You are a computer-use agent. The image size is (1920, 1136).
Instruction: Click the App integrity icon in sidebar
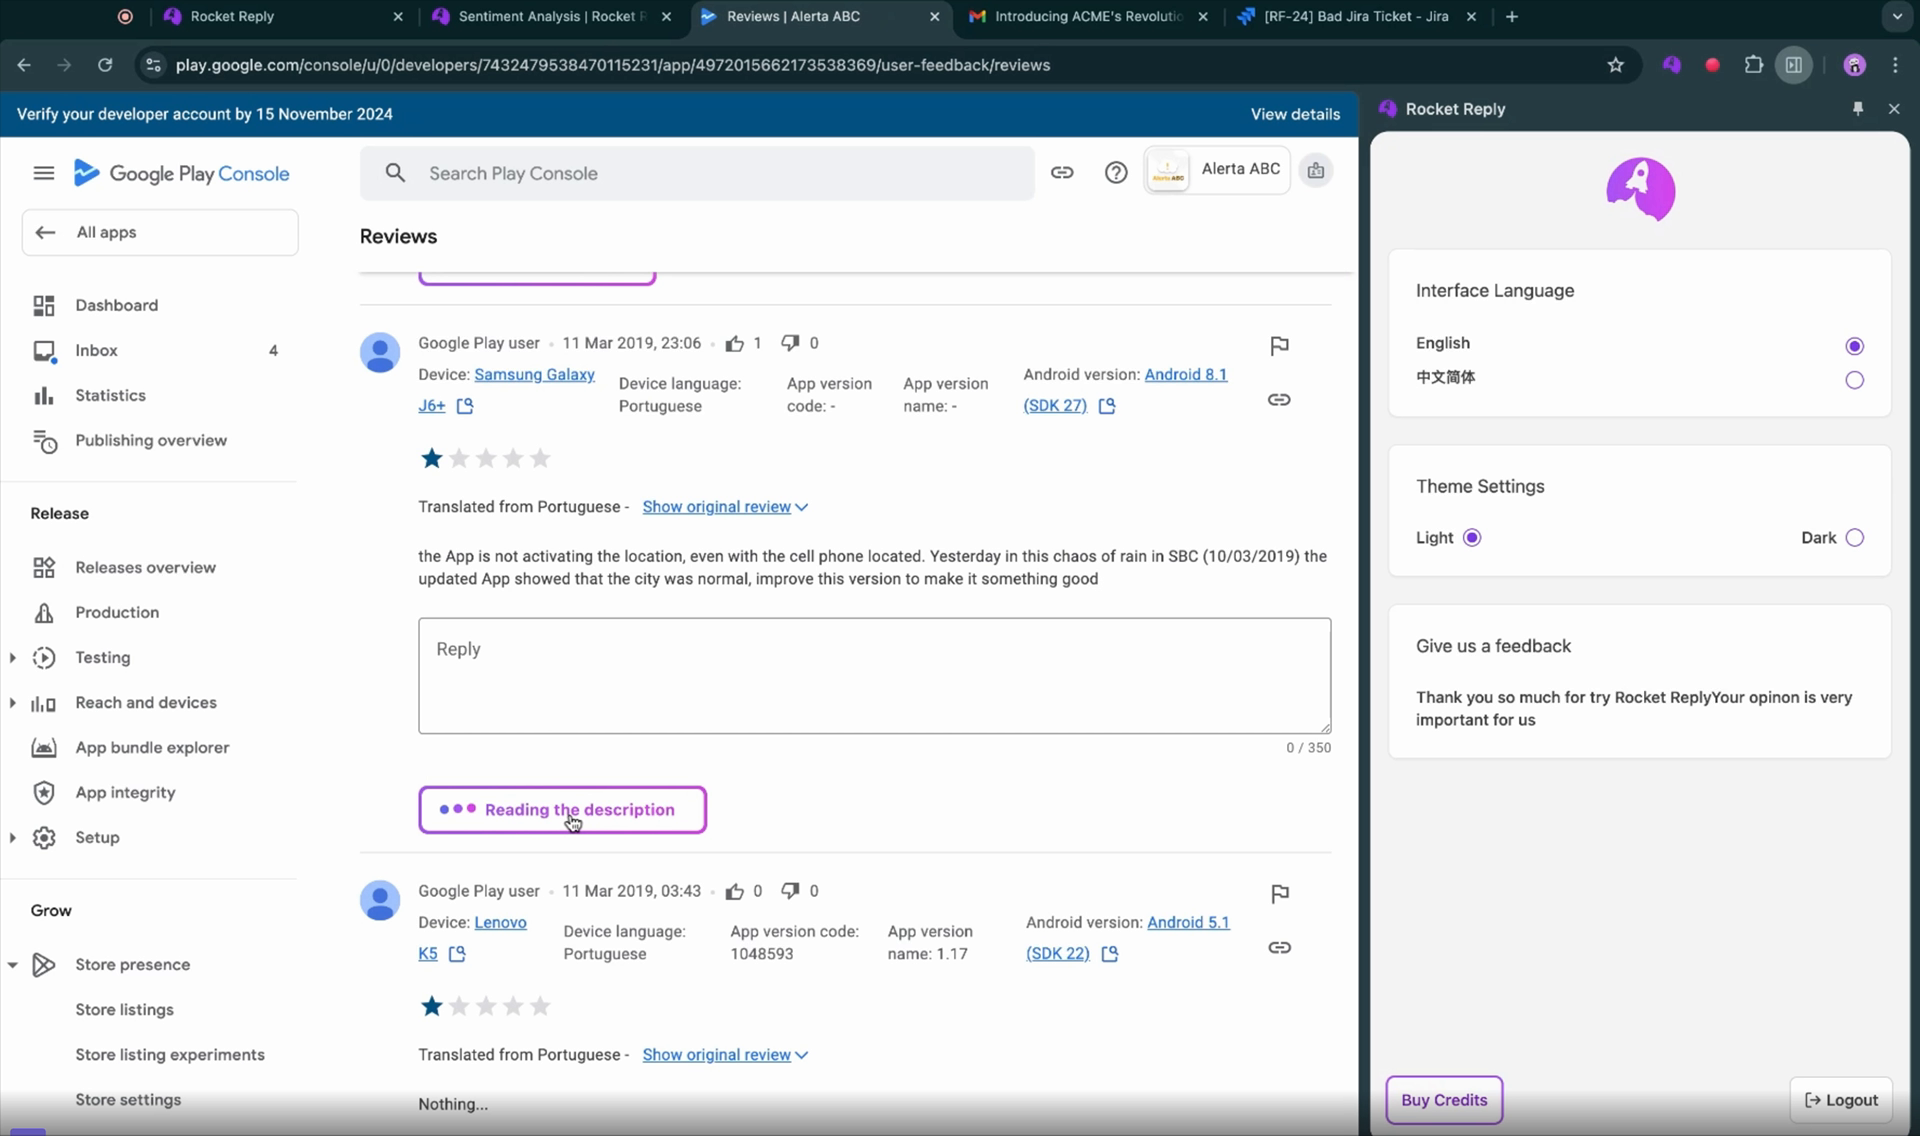[x=43, y=791]
